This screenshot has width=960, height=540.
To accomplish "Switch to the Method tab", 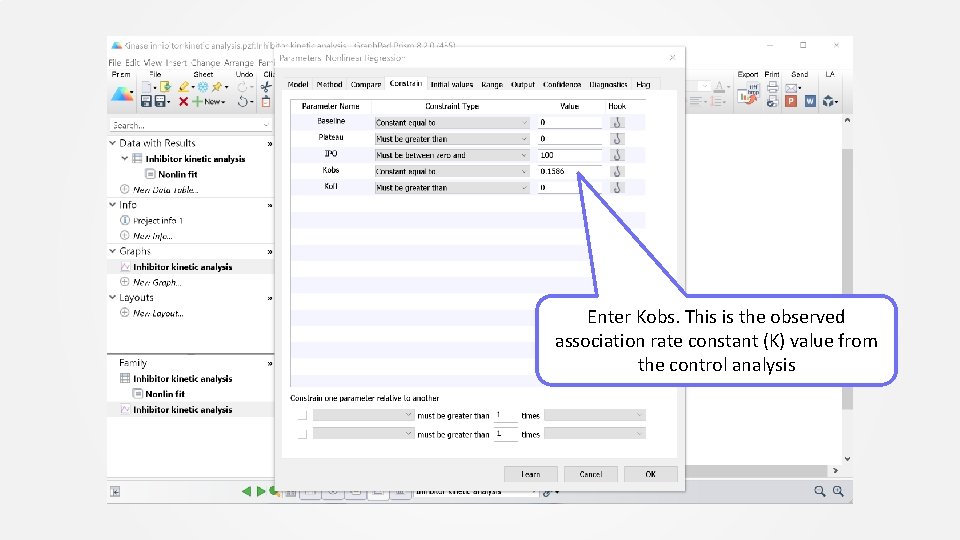I will point(329,84).
